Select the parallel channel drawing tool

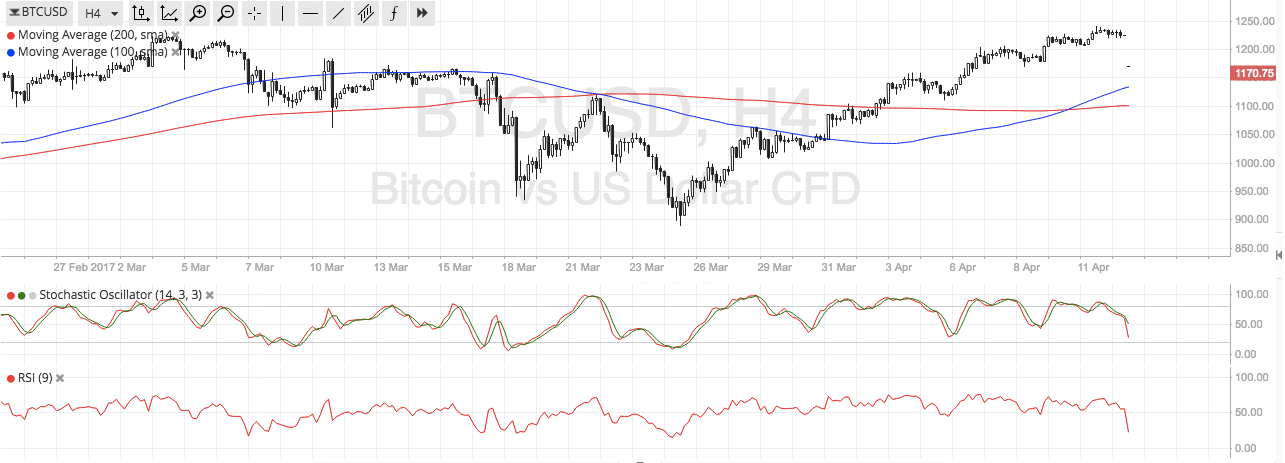click(366, 13)
